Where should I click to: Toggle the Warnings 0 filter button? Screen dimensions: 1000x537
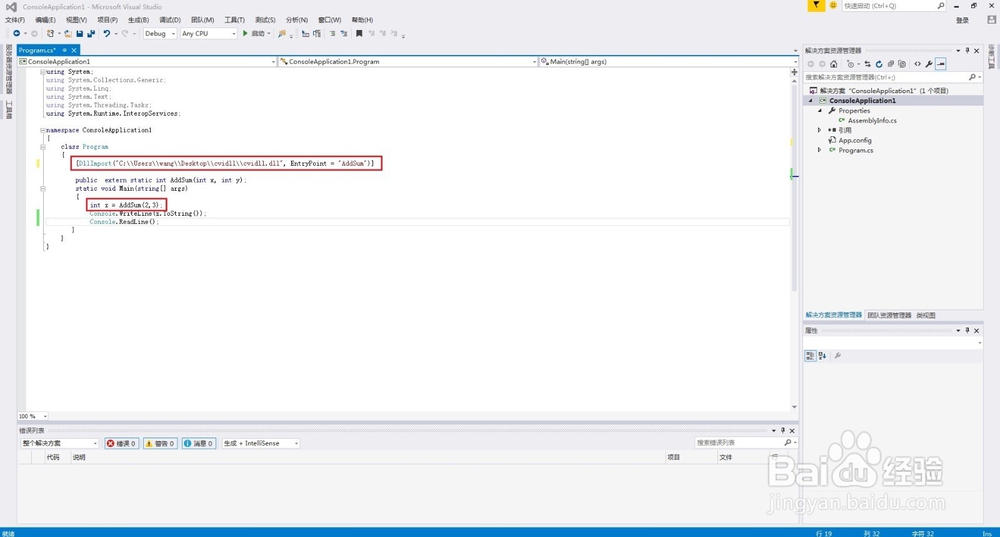click(160, 443)
